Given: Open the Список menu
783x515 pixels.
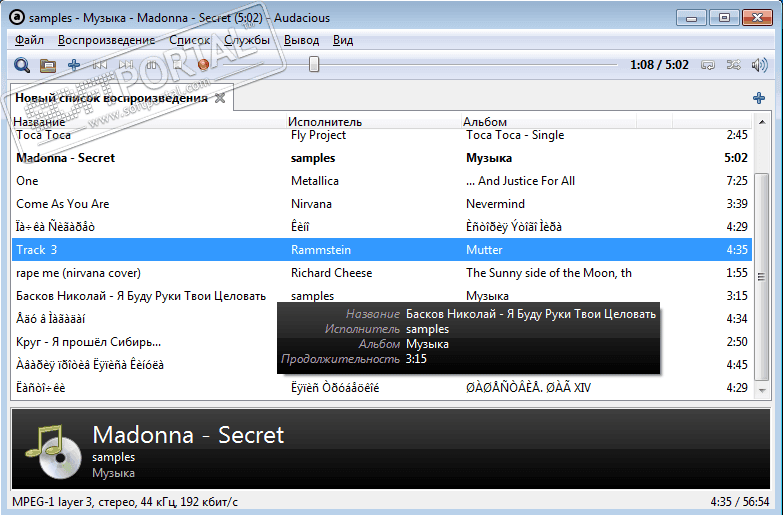Looking at the screenshot, I should pos(189,40).
